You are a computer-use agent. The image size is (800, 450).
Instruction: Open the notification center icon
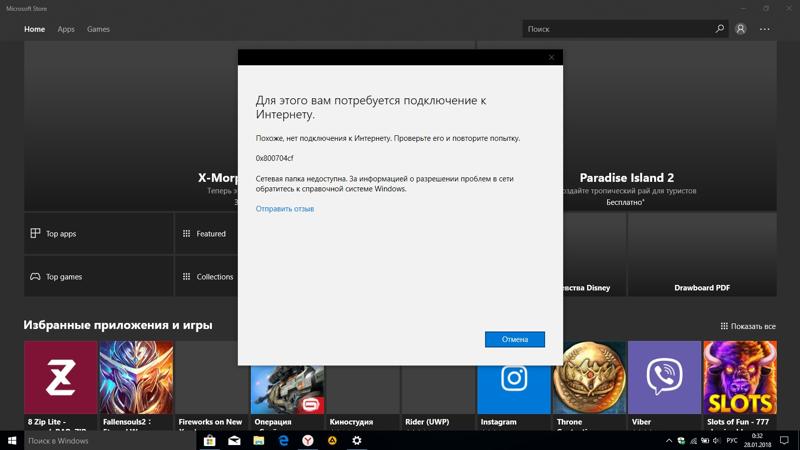(x=784, y=440)
